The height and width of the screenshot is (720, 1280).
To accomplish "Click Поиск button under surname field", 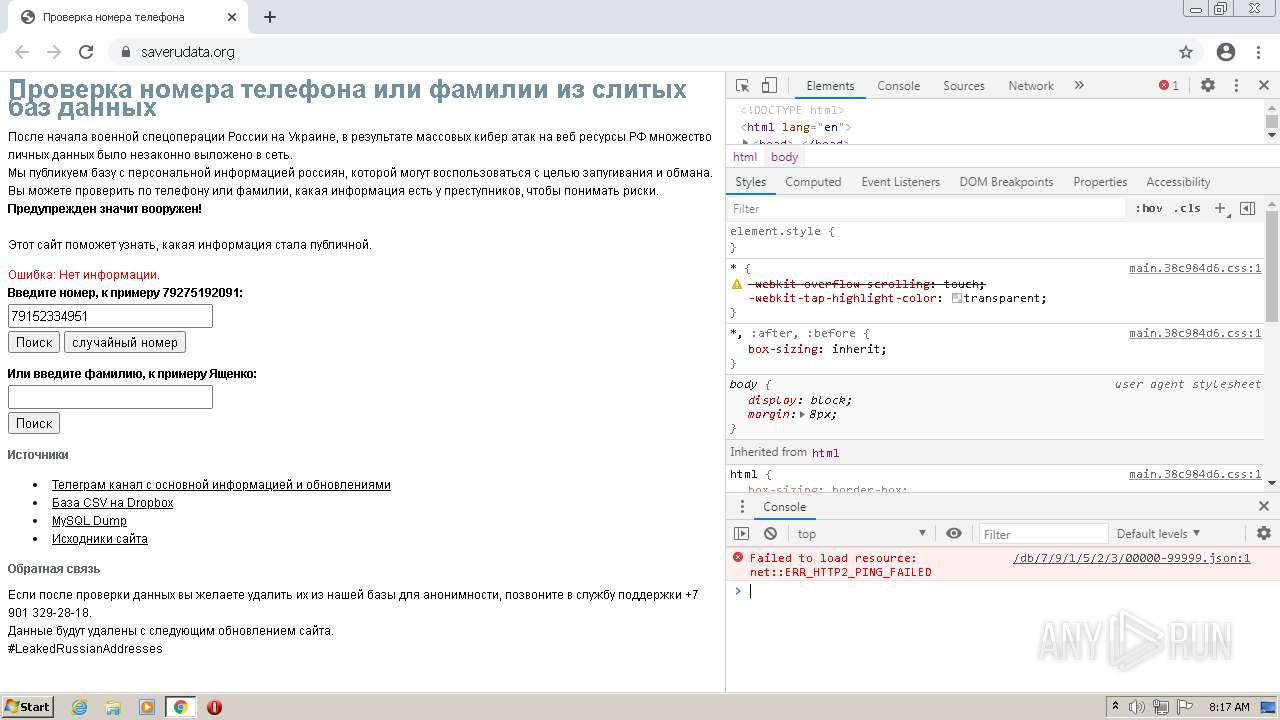I will click(x=34, y=423).
